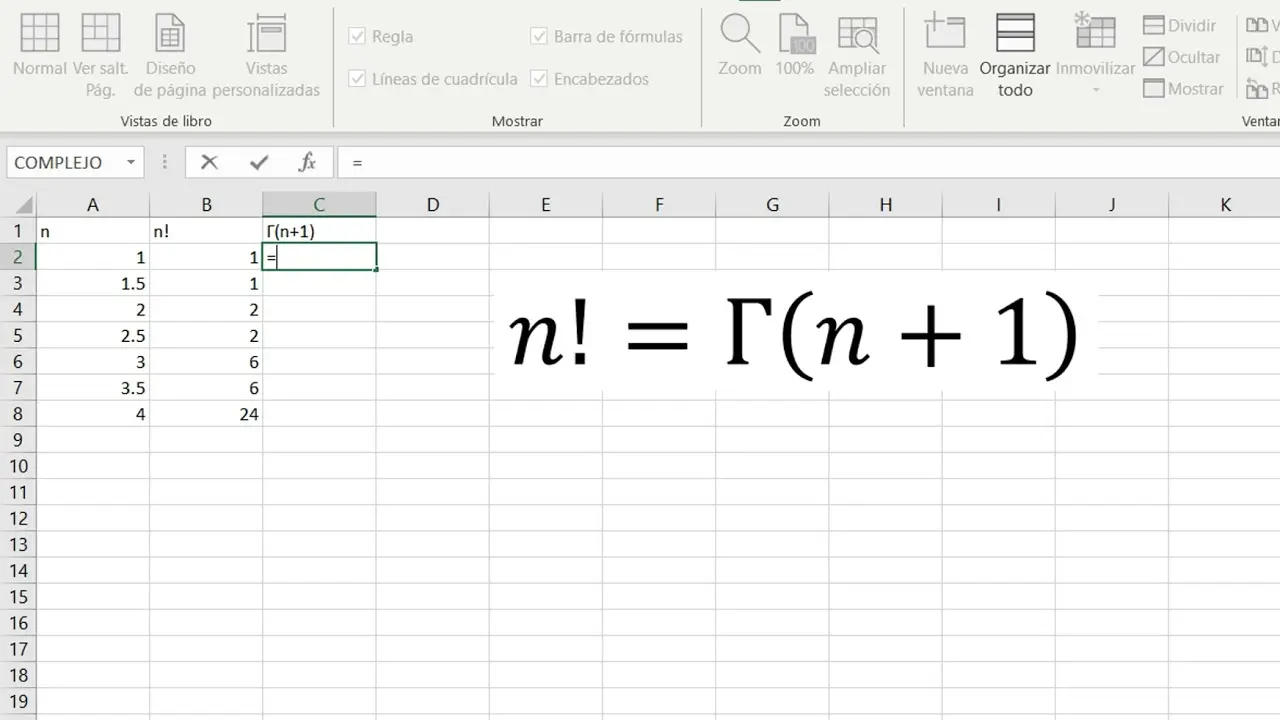This screenshot has width=1280, height=720.
Task: Toggle the Regla checkbox
Action: [357, 37]
